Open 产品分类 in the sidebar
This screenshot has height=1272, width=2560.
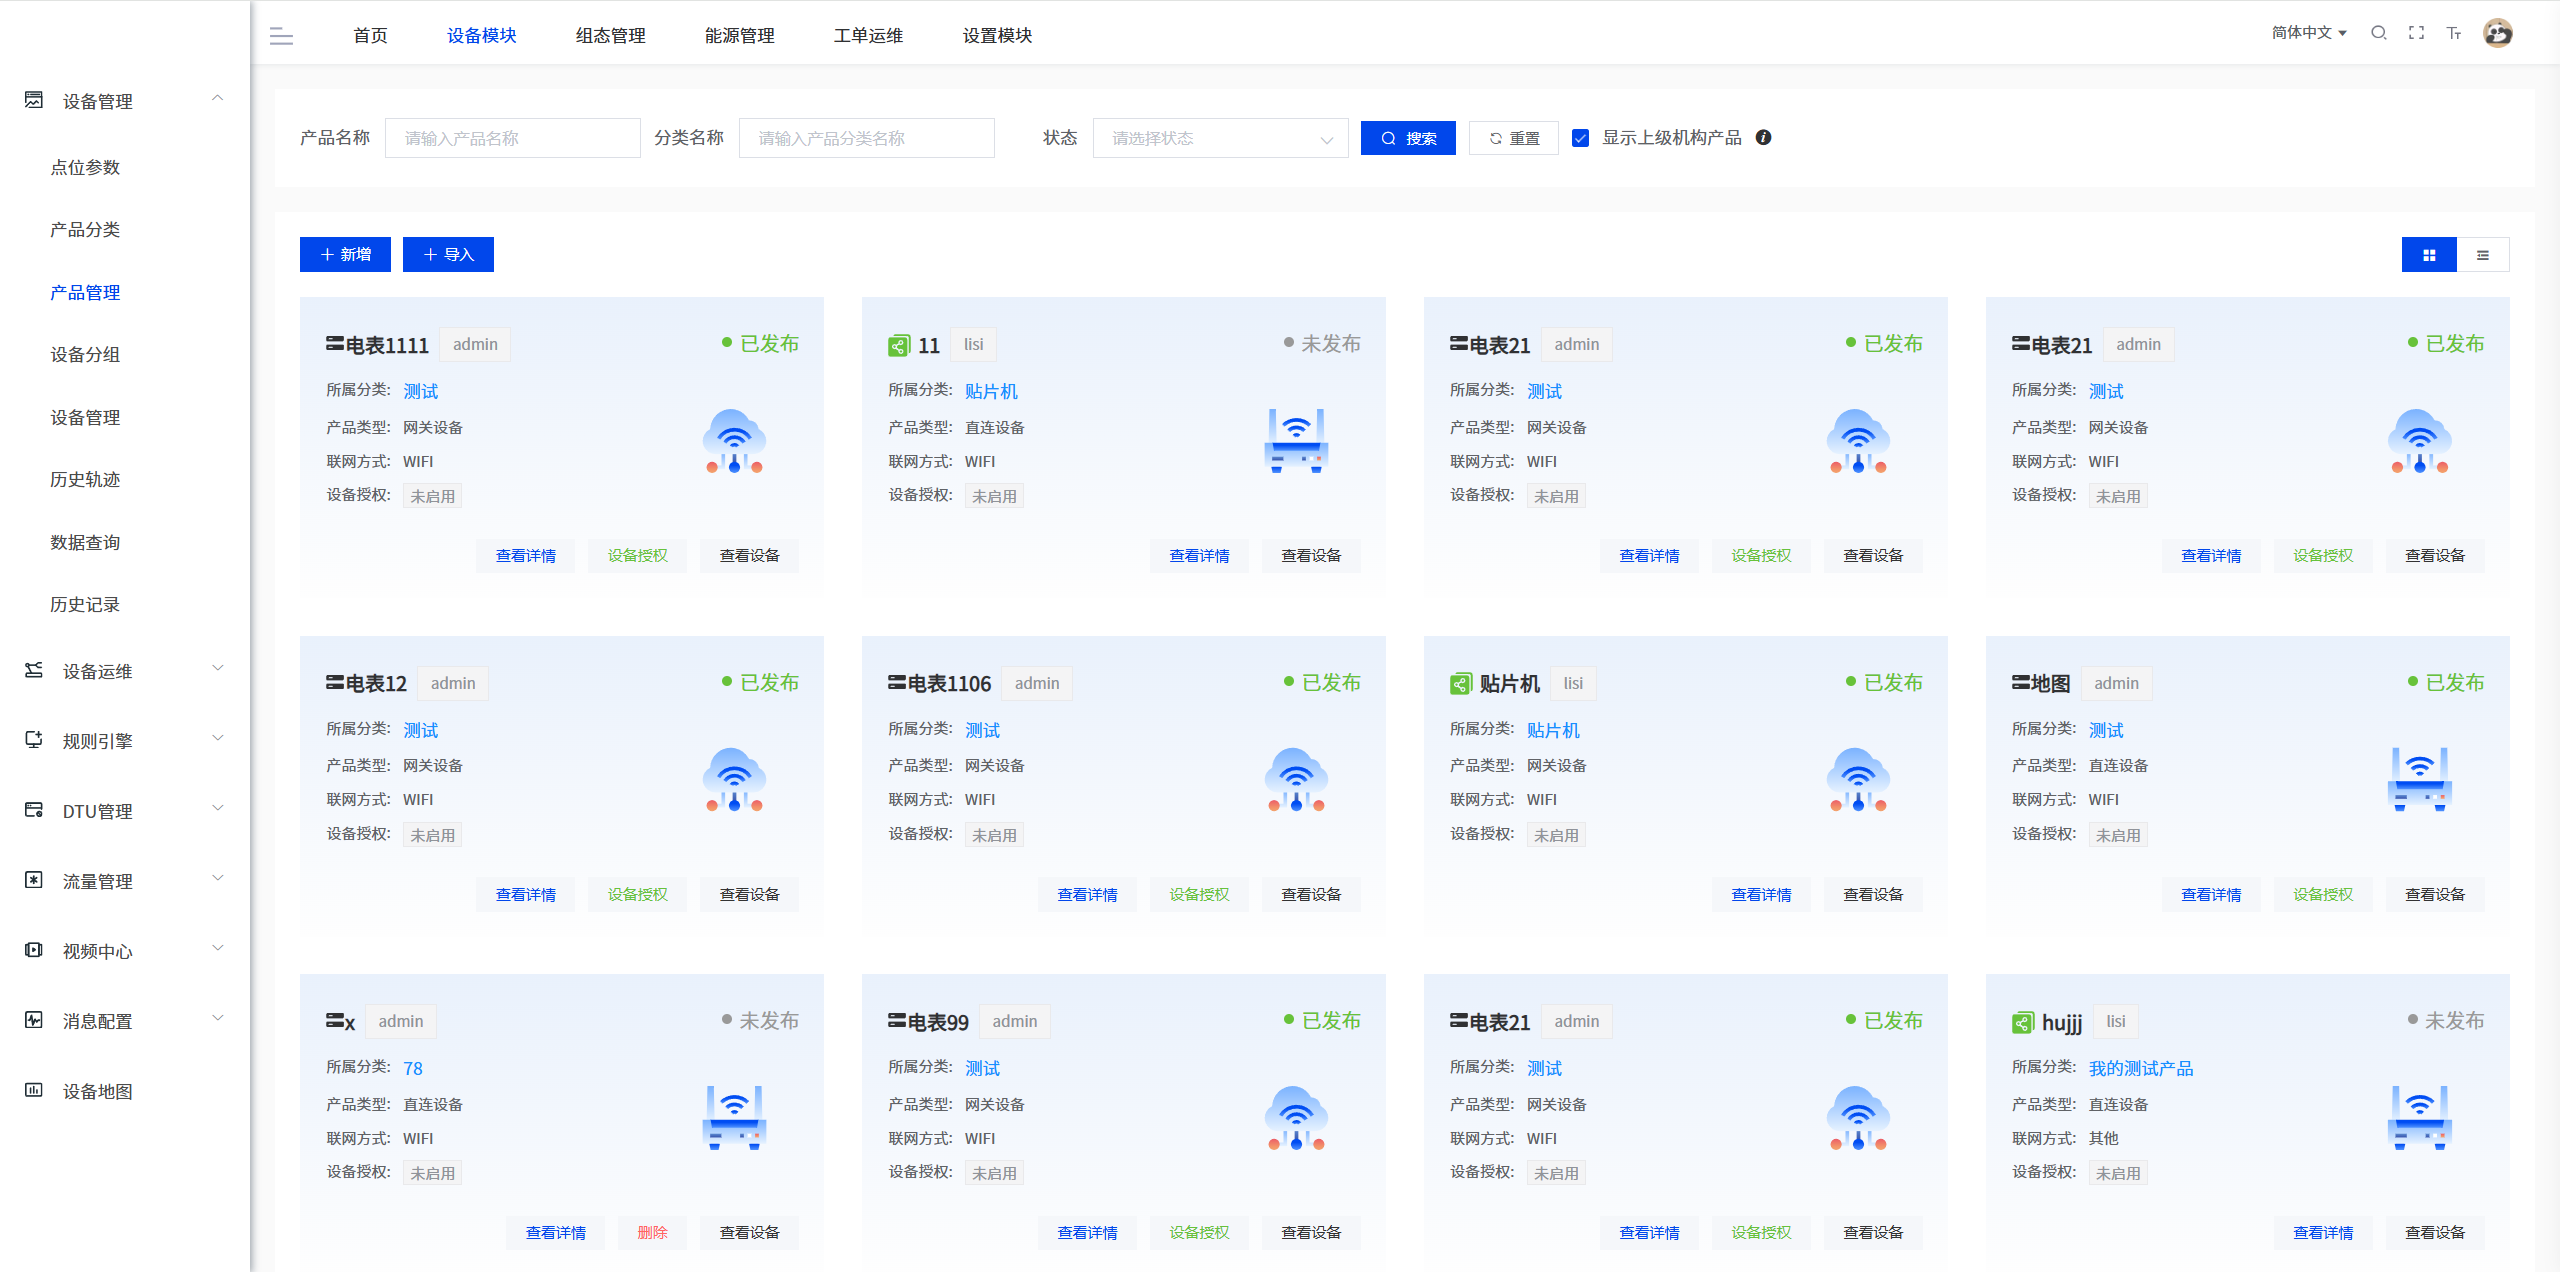(x=85, y=230)
